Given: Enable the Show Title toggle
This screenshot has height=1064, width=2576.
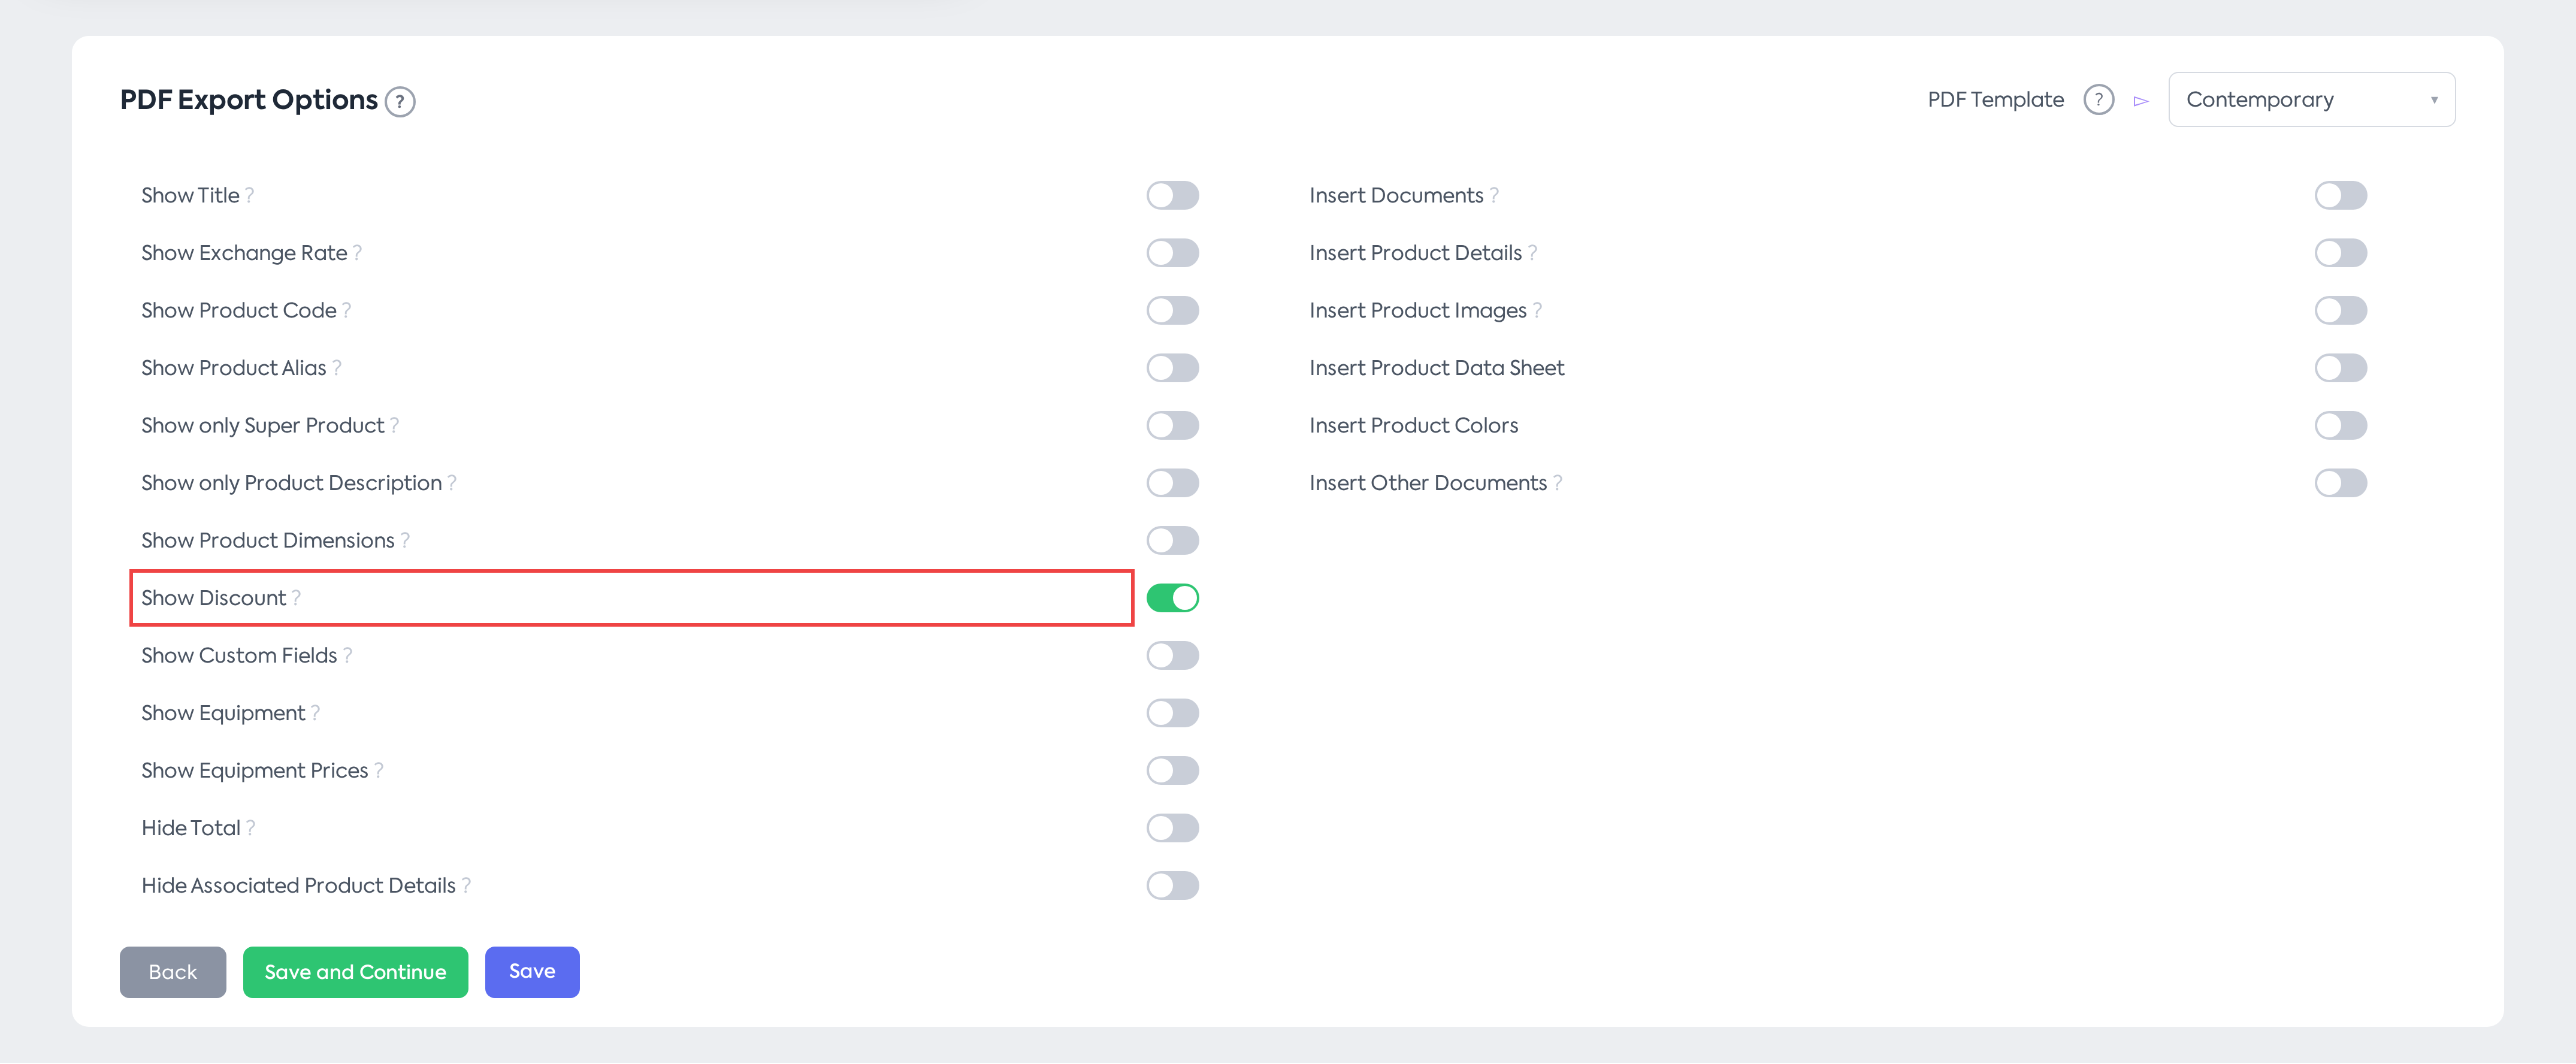Looking at the screenshot, I should click(x=1172, y=196).
